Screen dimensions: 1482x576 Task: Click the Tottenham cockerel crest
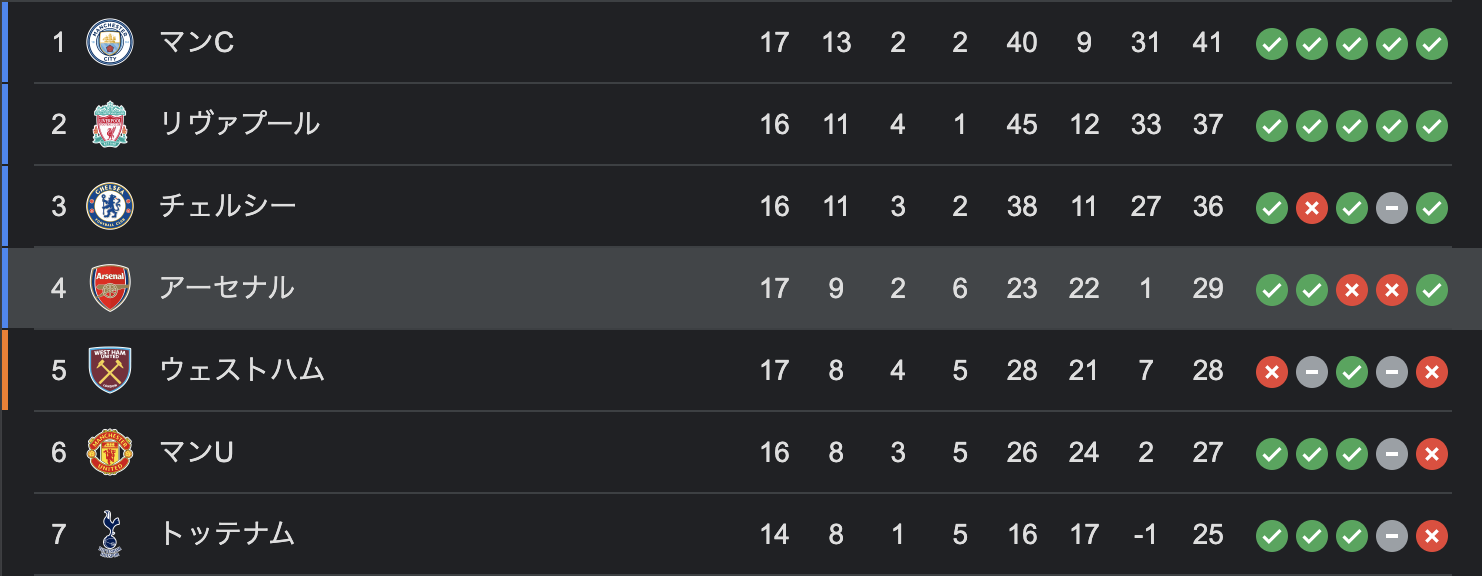point(110,534)
